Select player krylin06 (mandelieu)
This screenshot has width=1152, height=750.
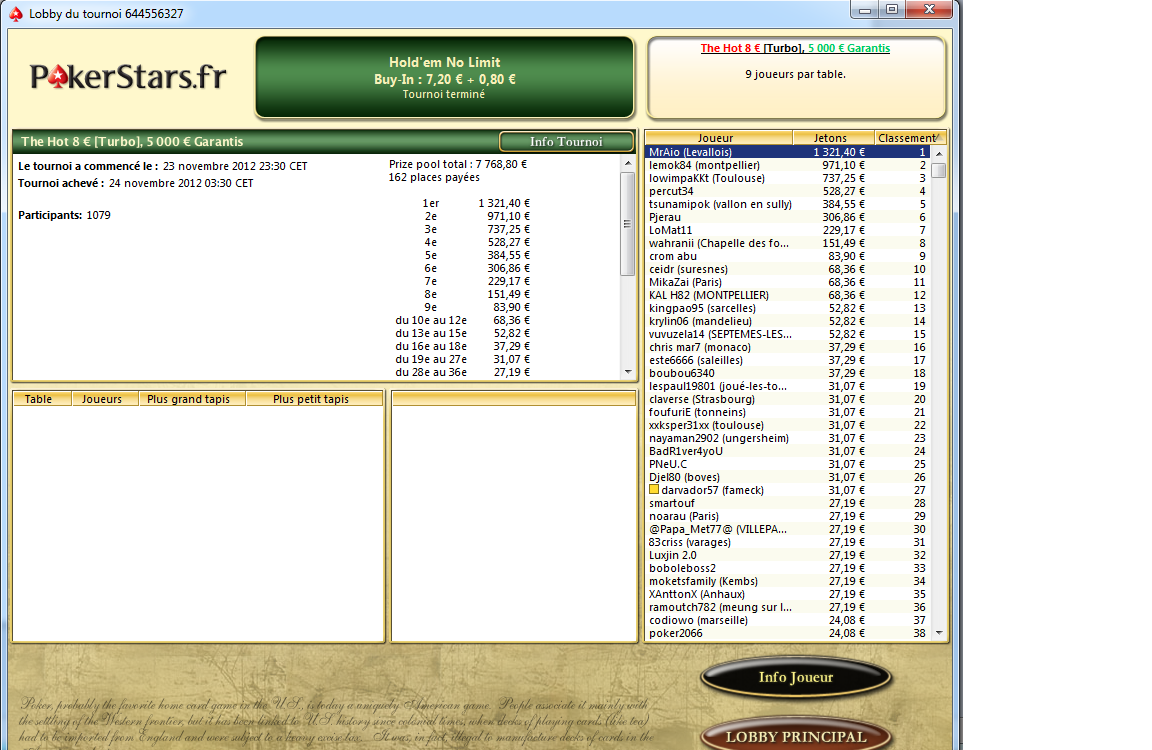[x=787, y=321]
